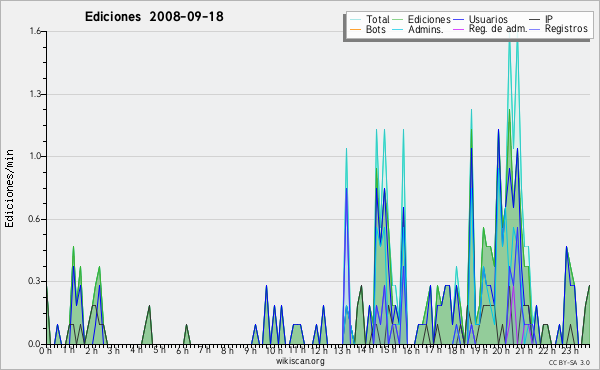Click the chart title Ediciones 2008-09-18

[154, 17]
